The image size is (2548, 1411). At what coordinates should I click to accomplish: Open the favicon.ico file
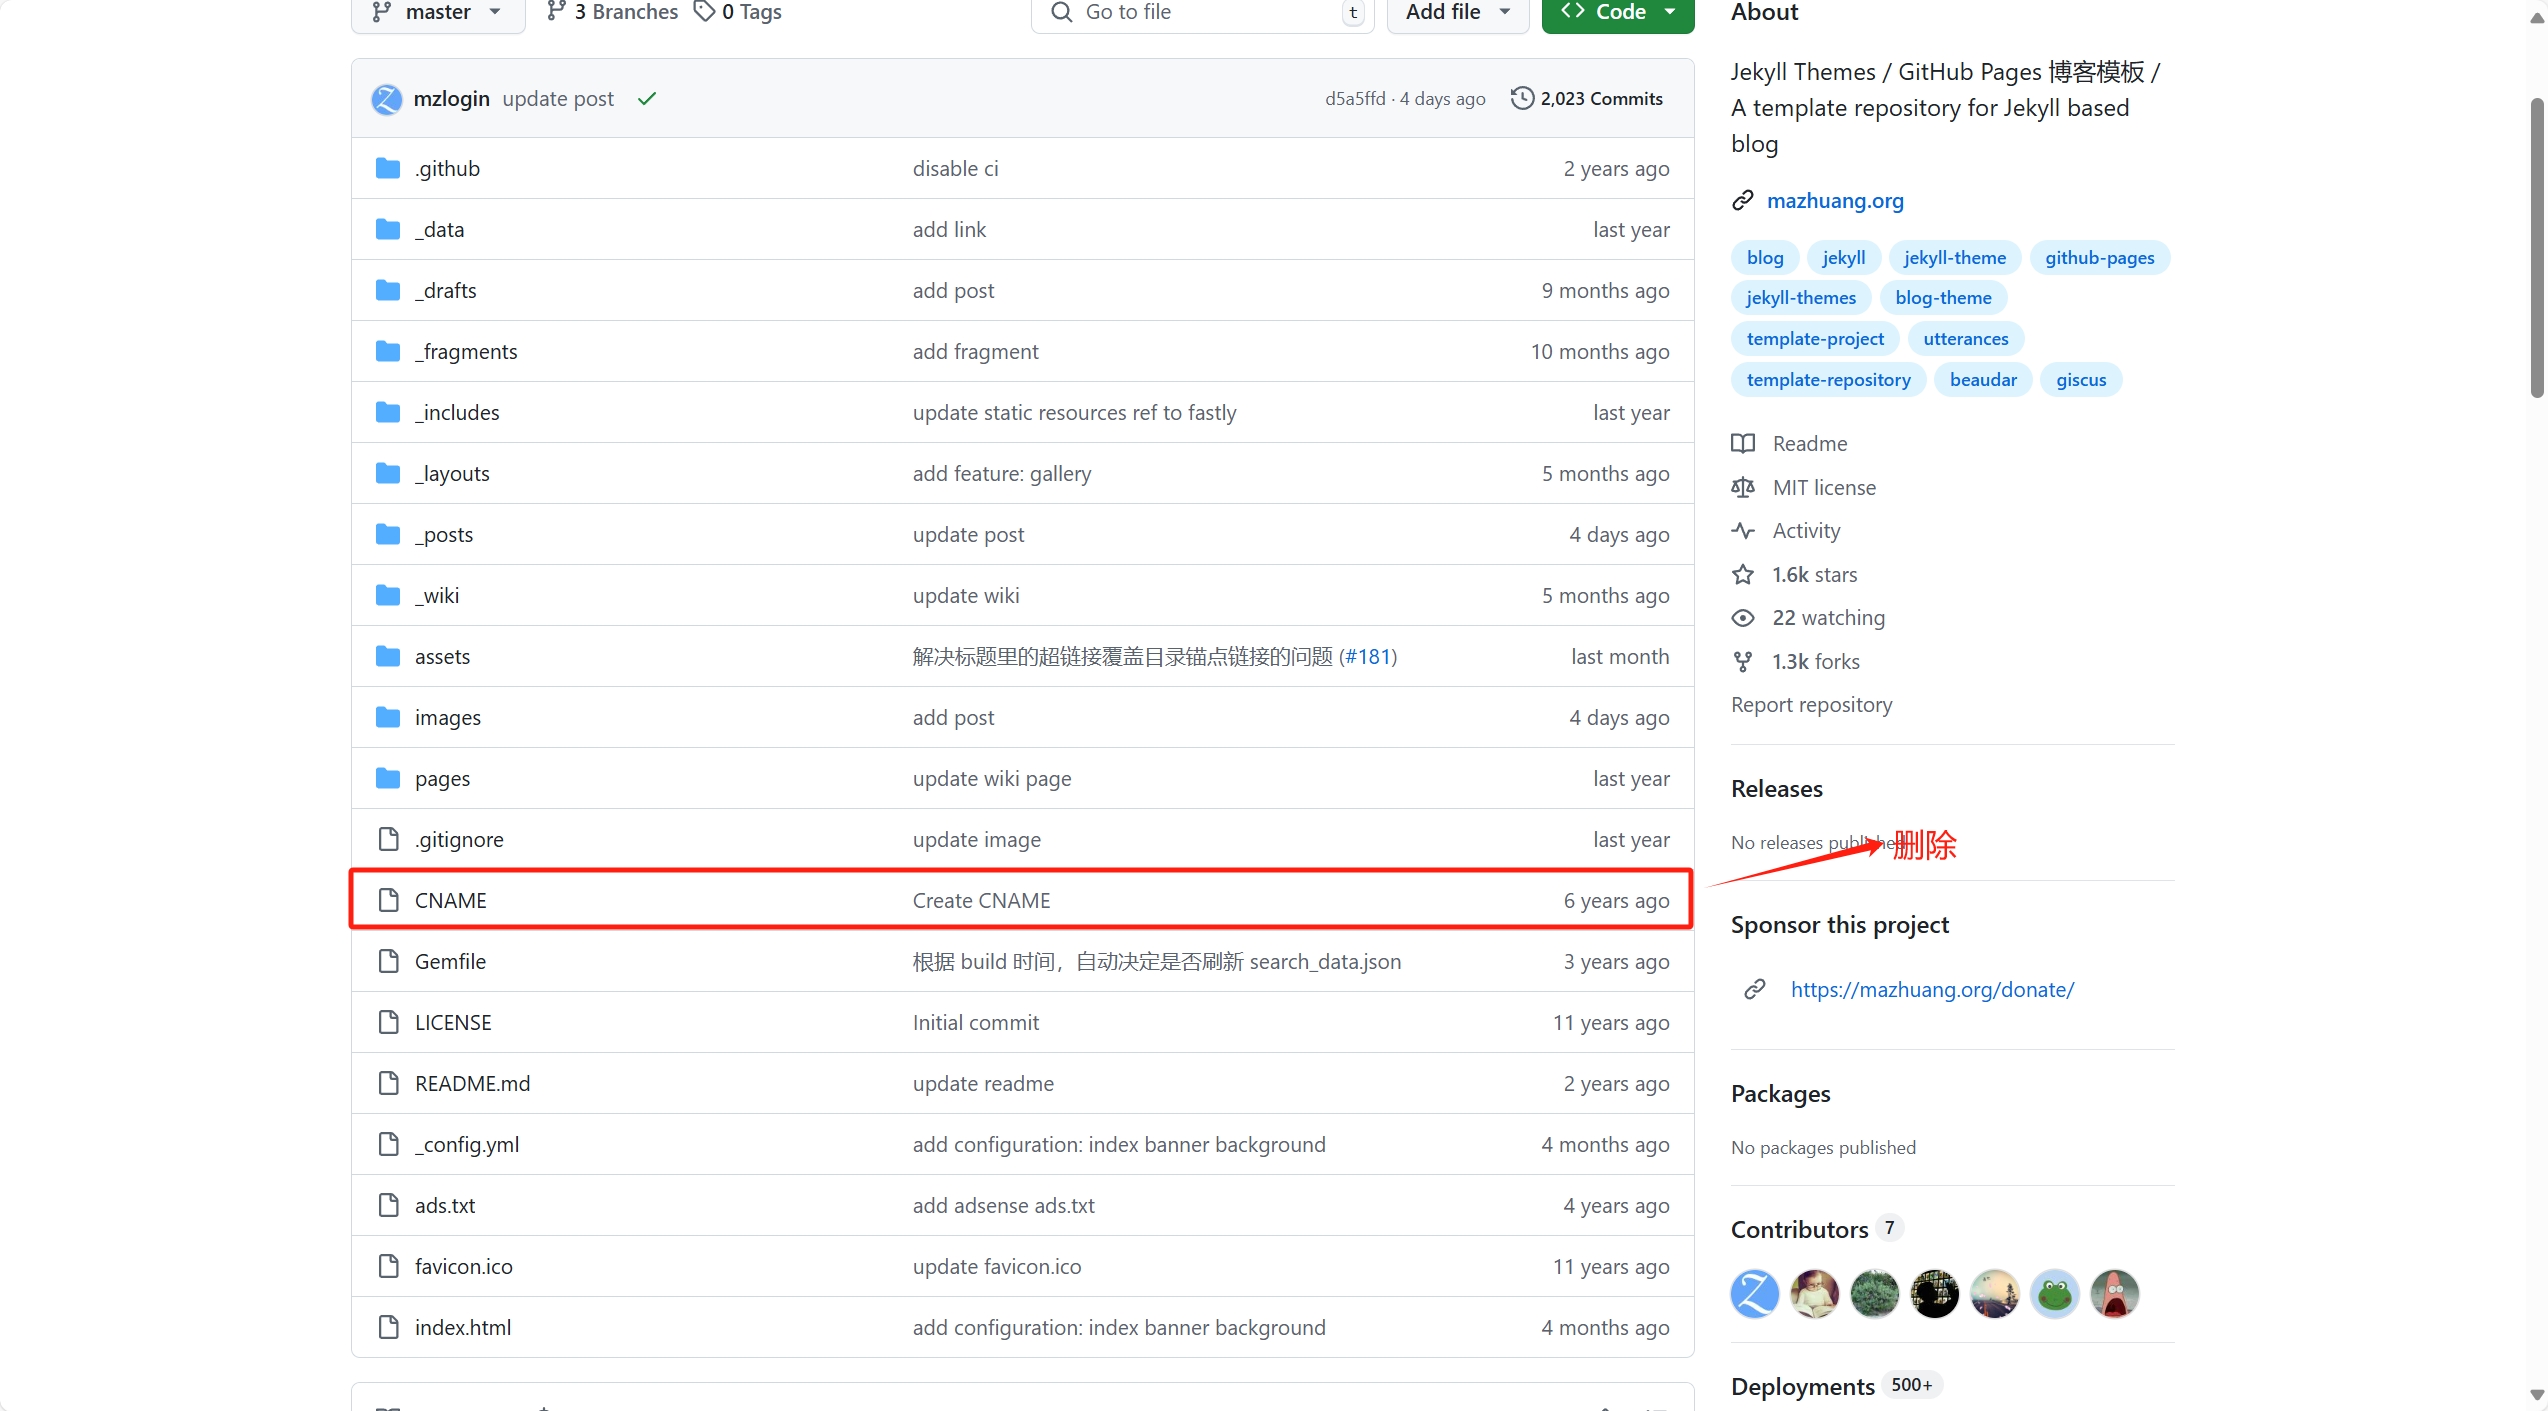click(464, 1267)
